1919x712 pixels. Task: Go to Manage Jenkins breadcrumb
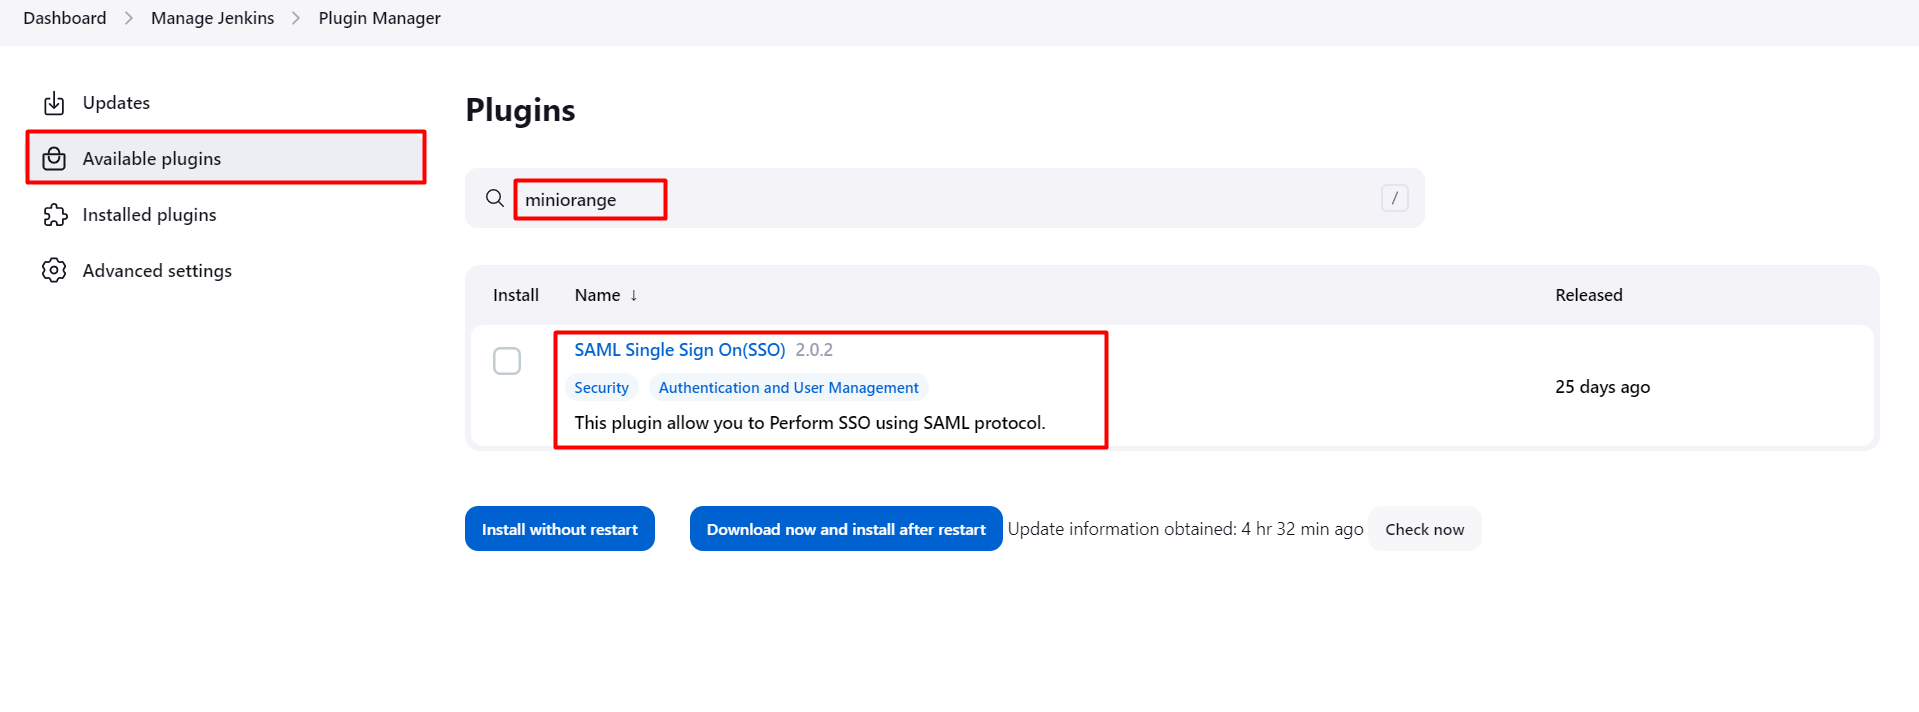coord(212,18)
